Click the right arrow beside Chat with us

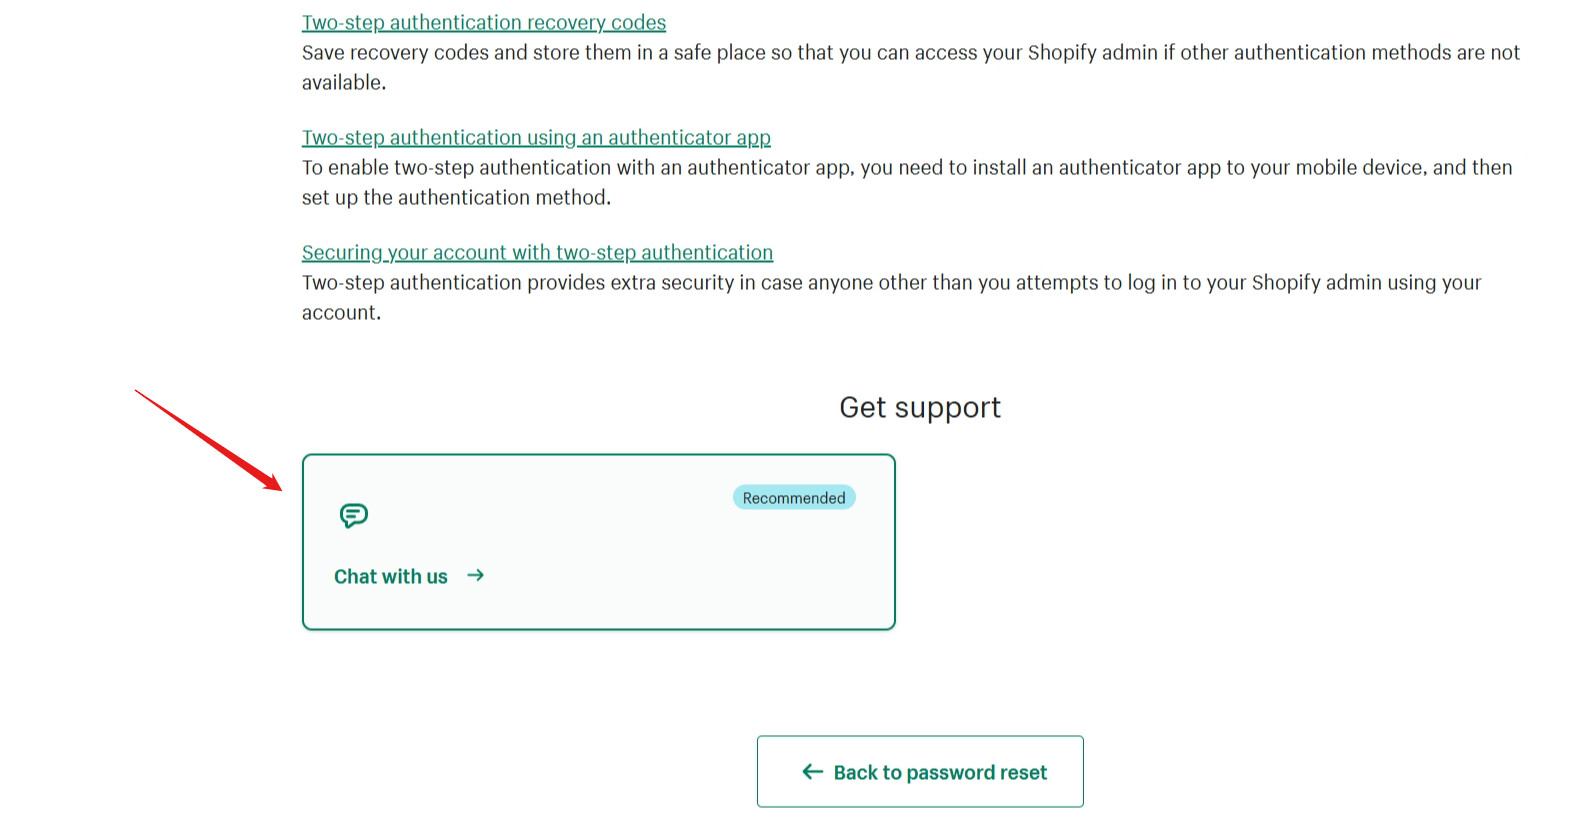click(476, 575)
